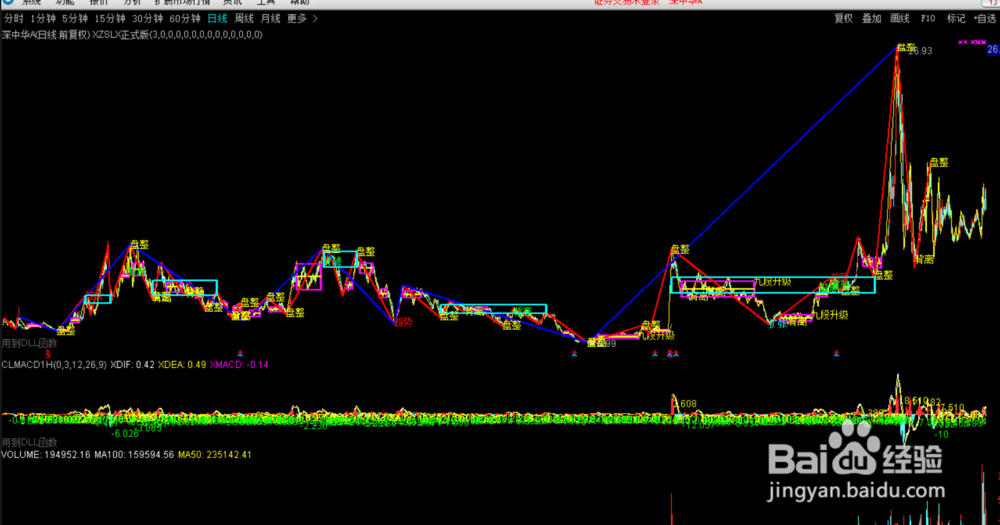Image resolution: width=1000 pixels, height=525 pixels.
Task: Open the 更多 periods list
Action: 297,18
